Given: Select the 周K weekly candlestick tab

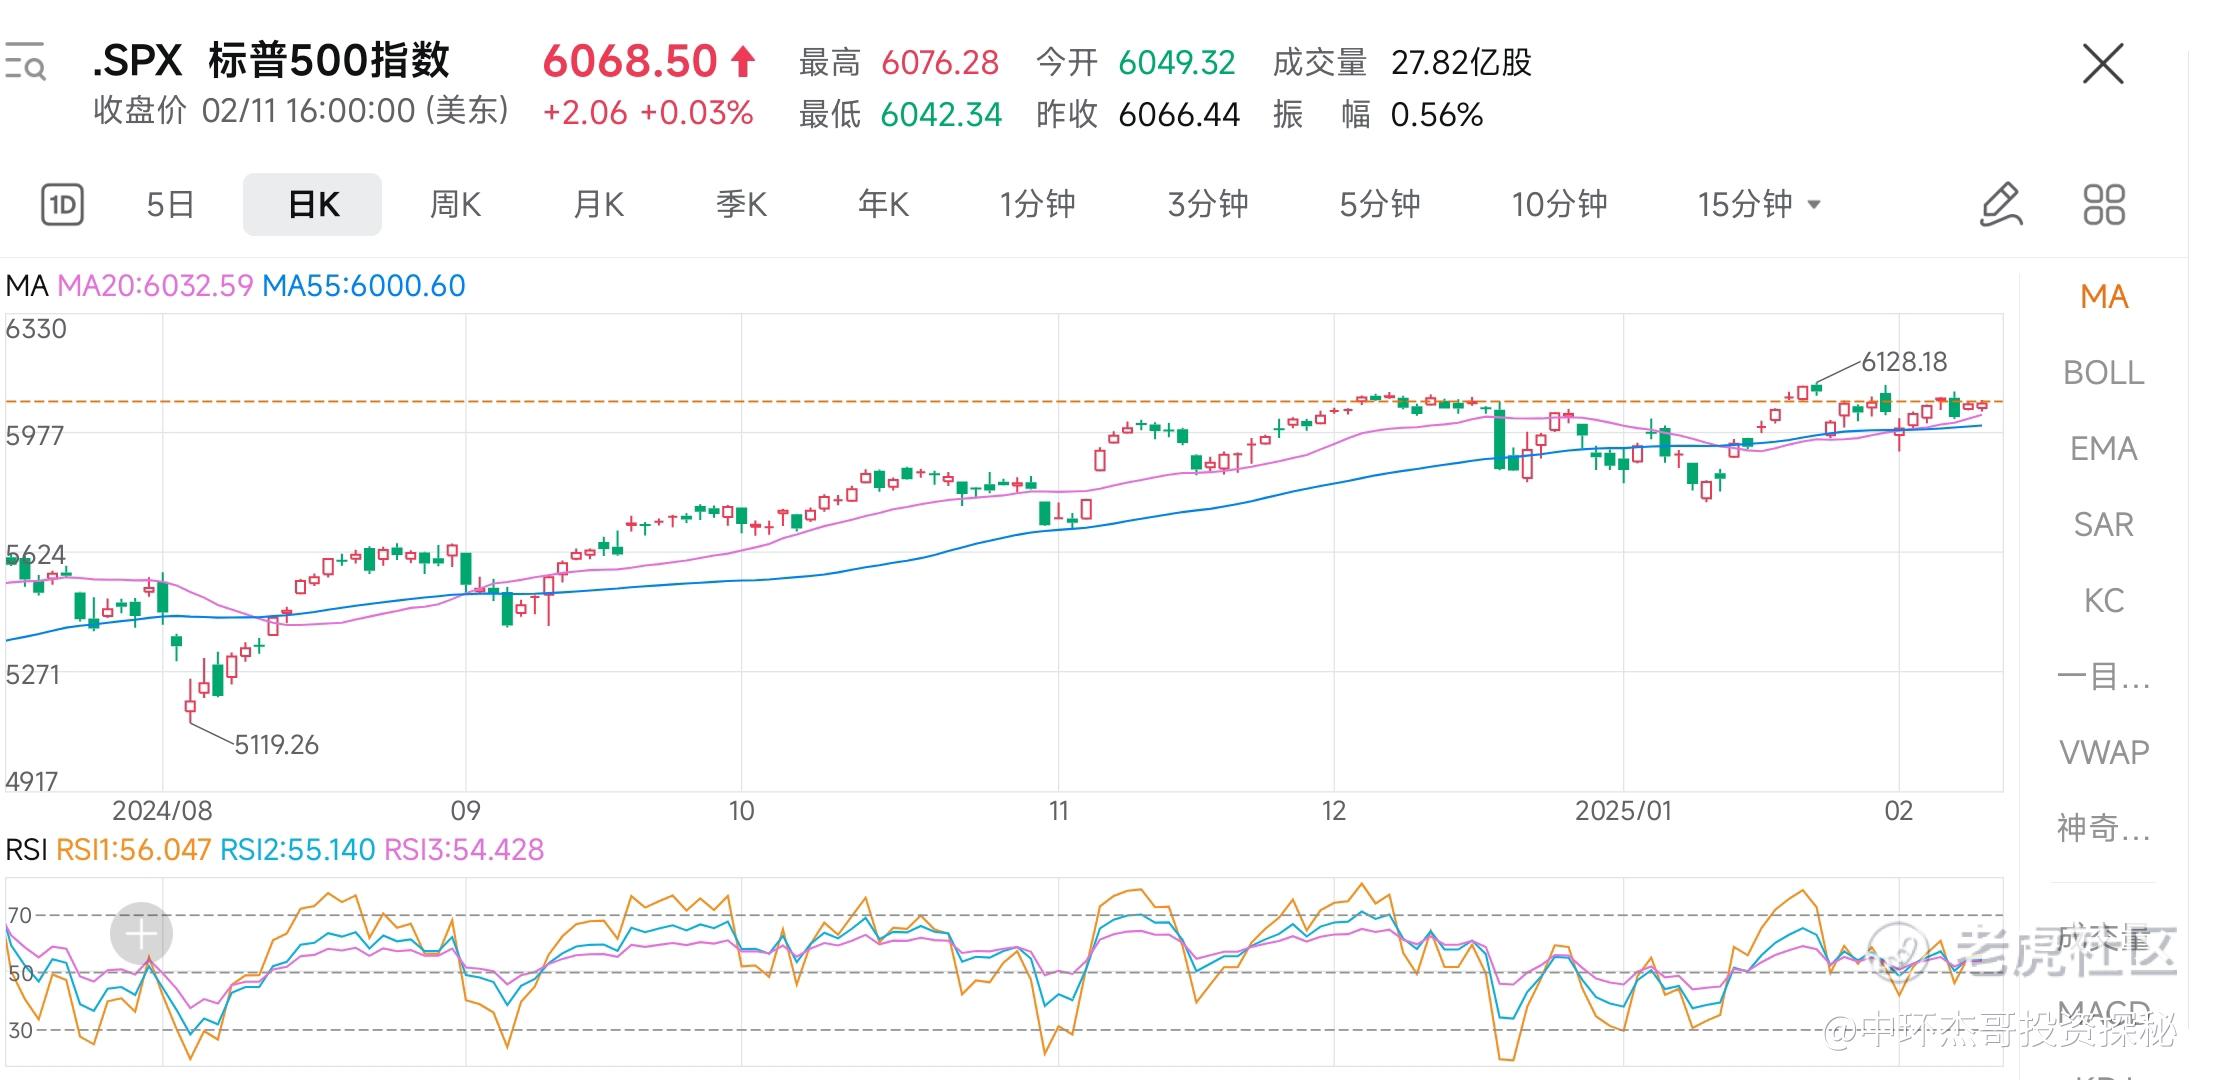Looking at the screenshot, I should coord(455,205).
